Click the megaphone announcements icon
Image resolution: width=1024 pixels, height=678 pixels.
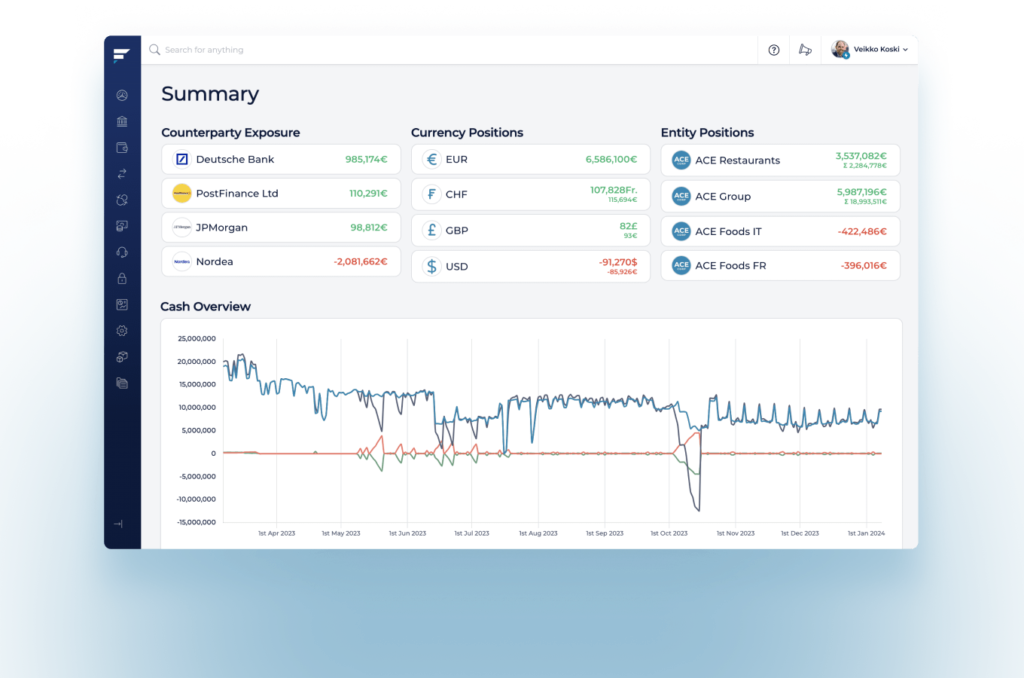tap(805, 49)
